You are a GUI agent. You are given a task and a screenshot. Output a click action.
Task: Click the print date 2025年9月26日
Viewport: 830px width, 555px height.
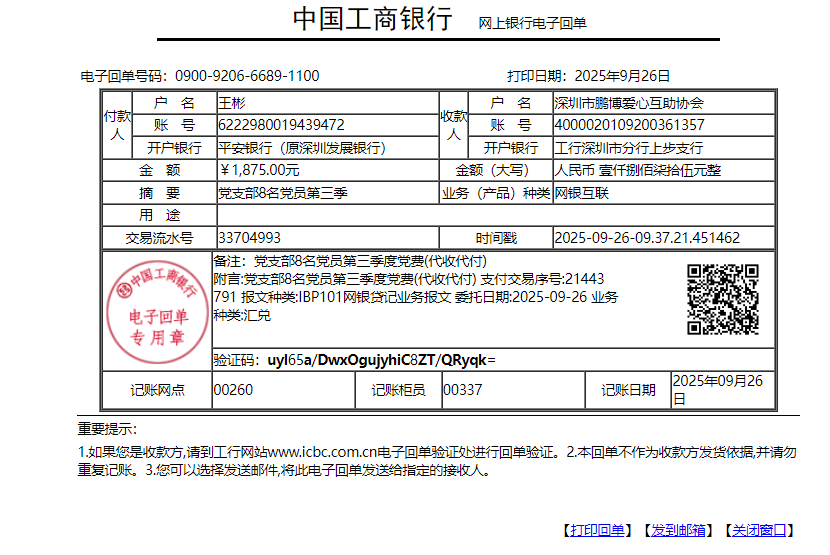(x=622, y=76)
